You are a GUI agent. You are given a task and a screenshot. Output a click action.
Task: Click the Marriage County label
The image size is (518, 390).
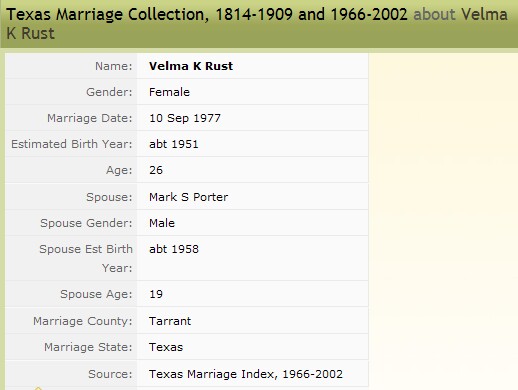pyautogui.click(x=83, y=321)
